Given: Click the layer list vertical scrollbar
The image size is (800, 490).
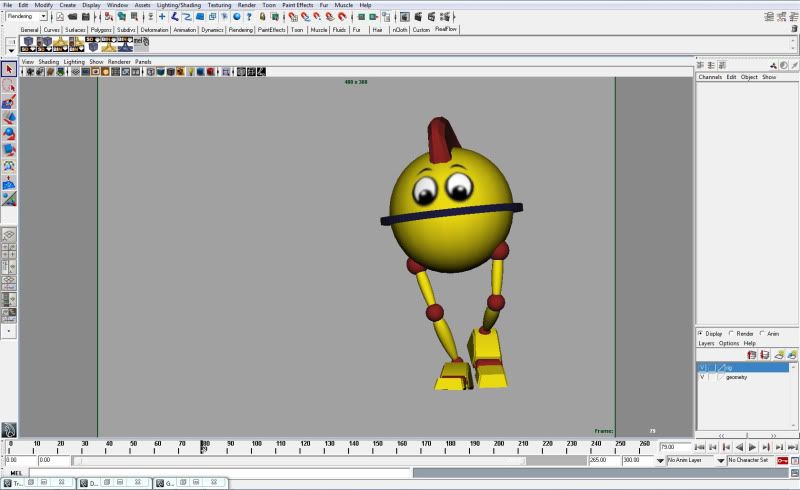Looking at the screenshot, I should tap(793, 396).
